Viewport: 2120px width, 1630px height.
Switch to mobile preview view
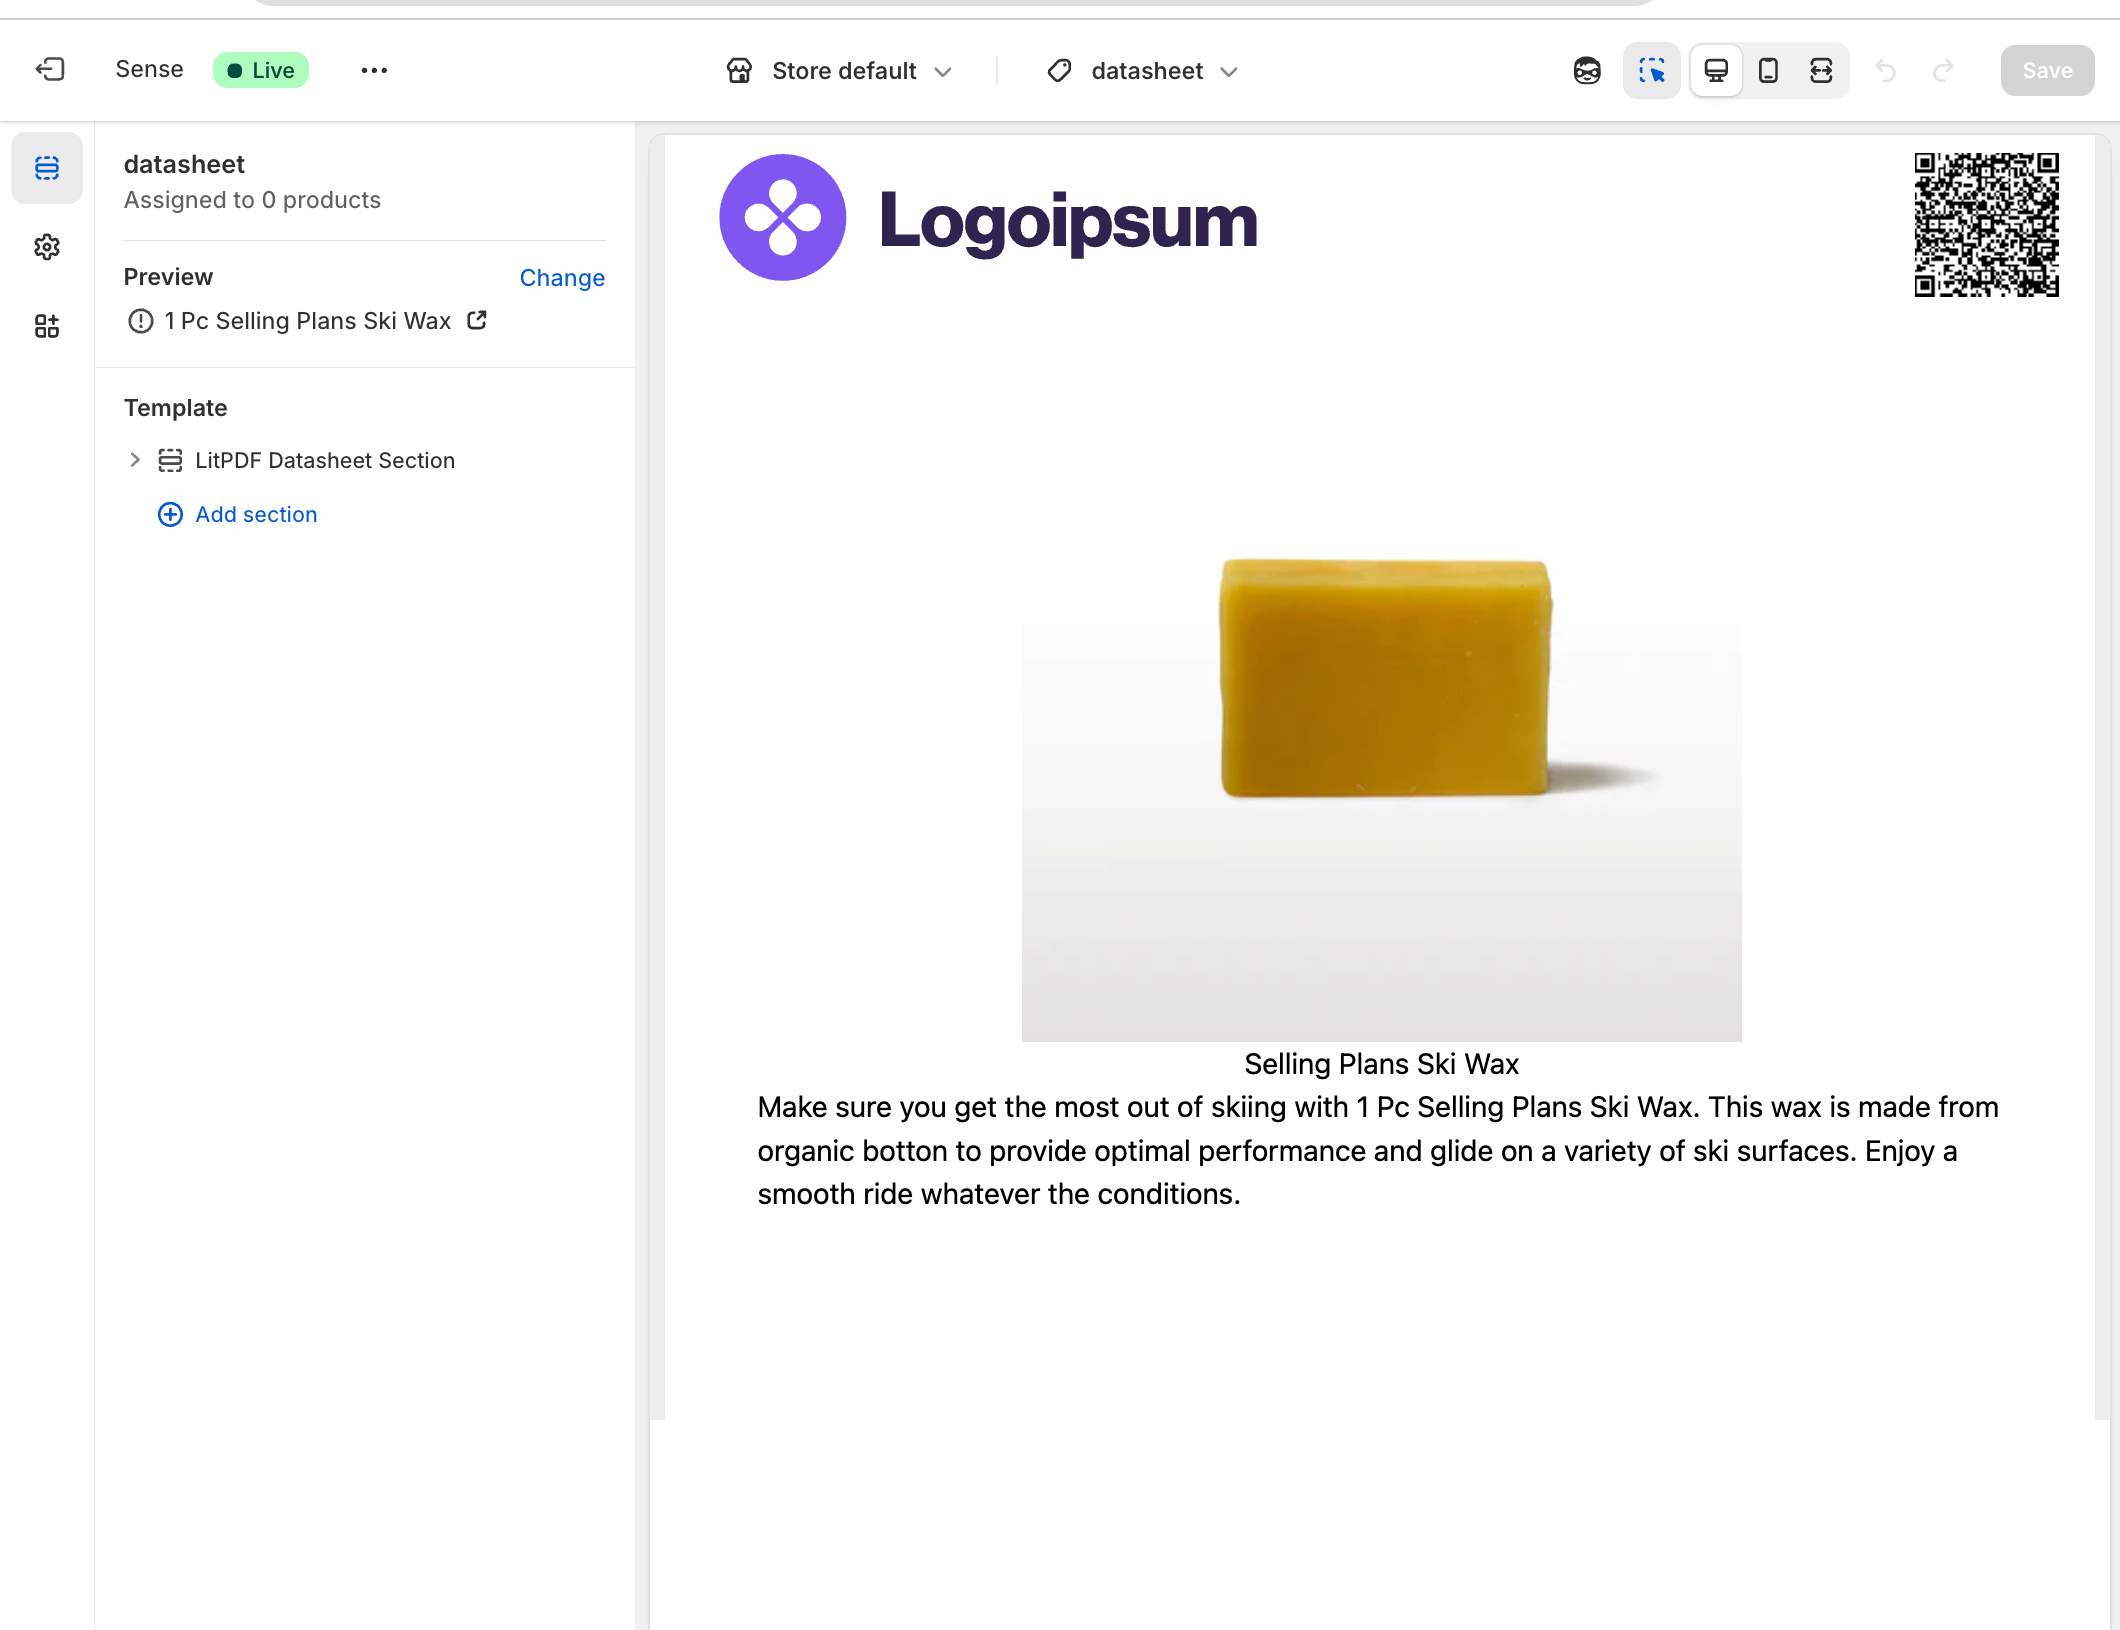(x=1768, y=71)
